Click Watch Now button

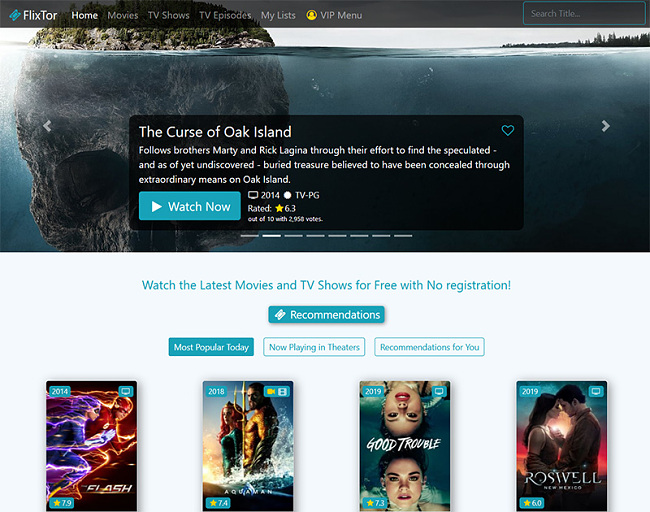point(190,206)
